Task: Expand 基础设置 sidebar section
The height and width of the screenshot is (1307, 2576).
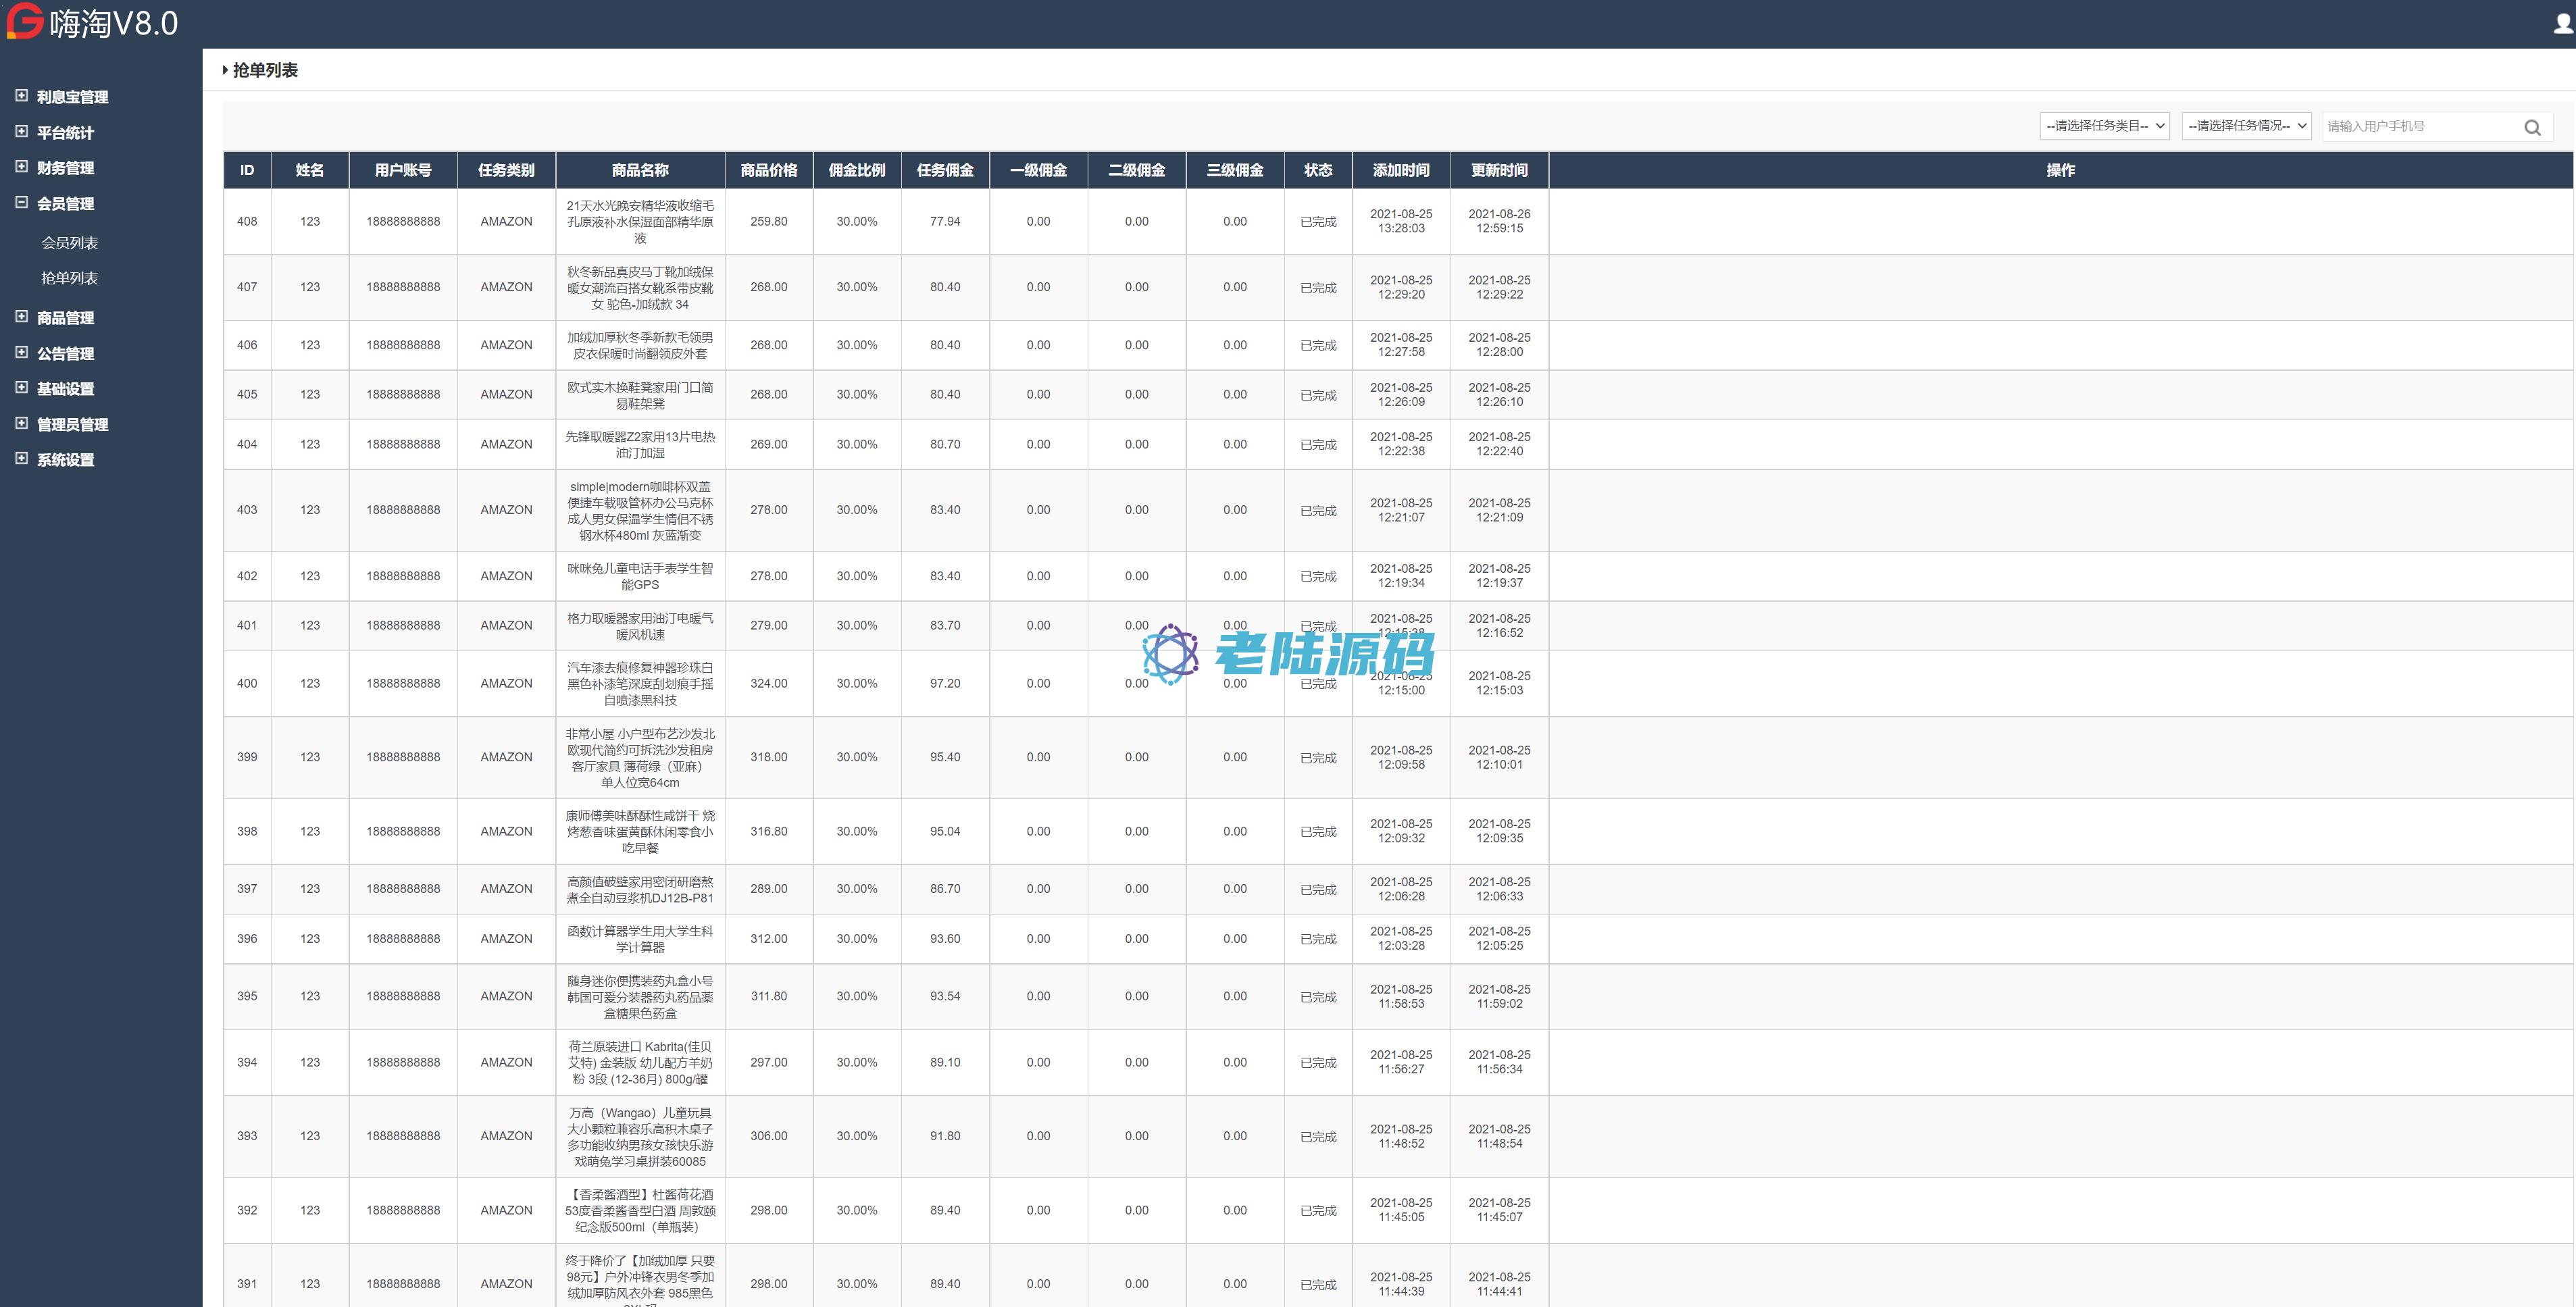Action: tap(65, 389)
